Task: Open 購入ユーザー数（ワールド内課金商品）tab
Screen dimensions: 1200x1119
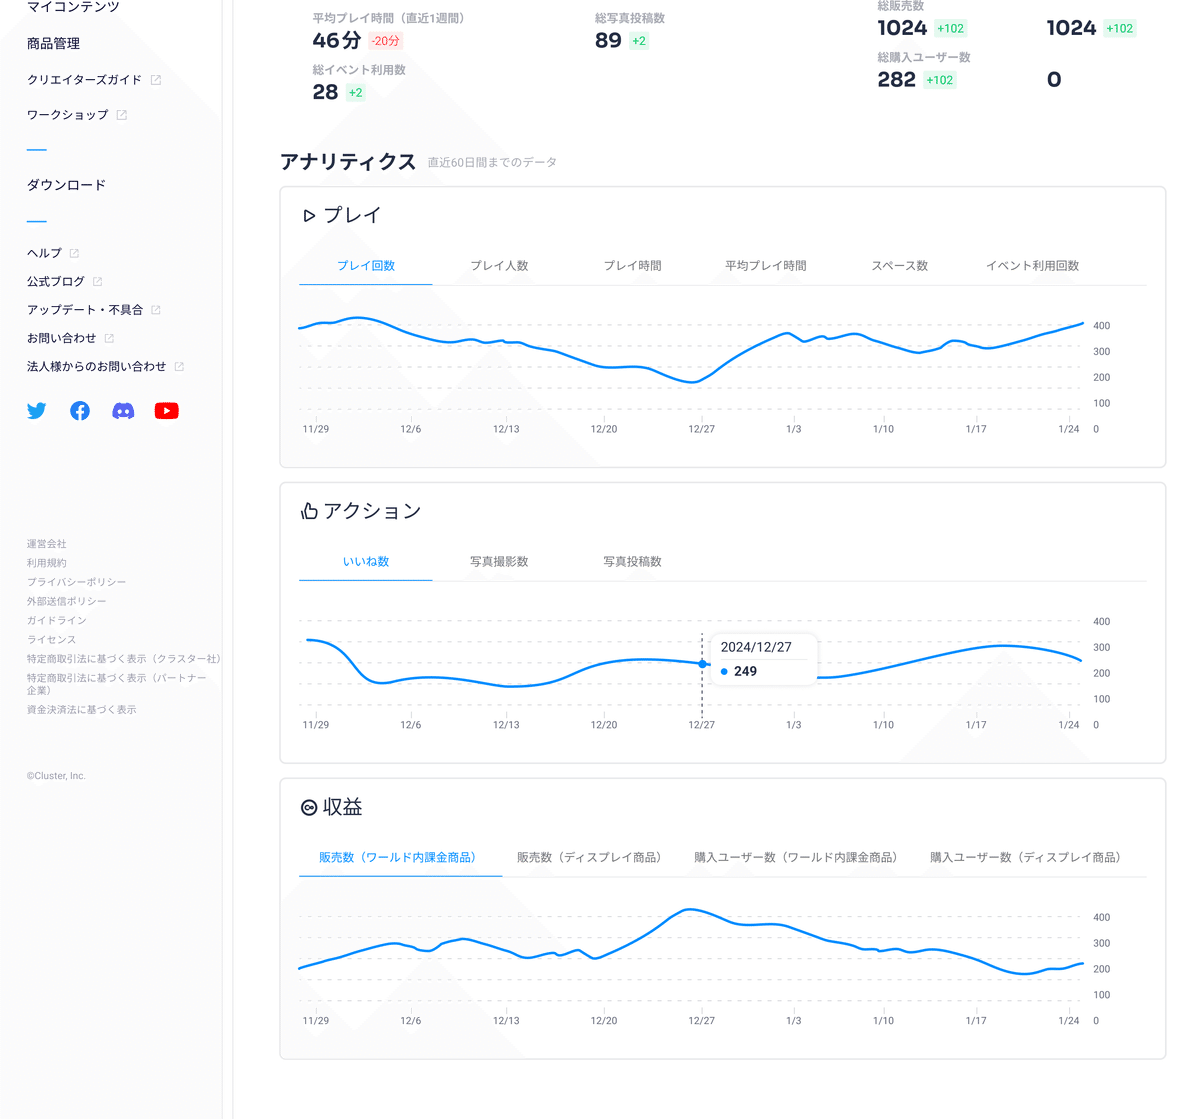Action: (798, 858)
